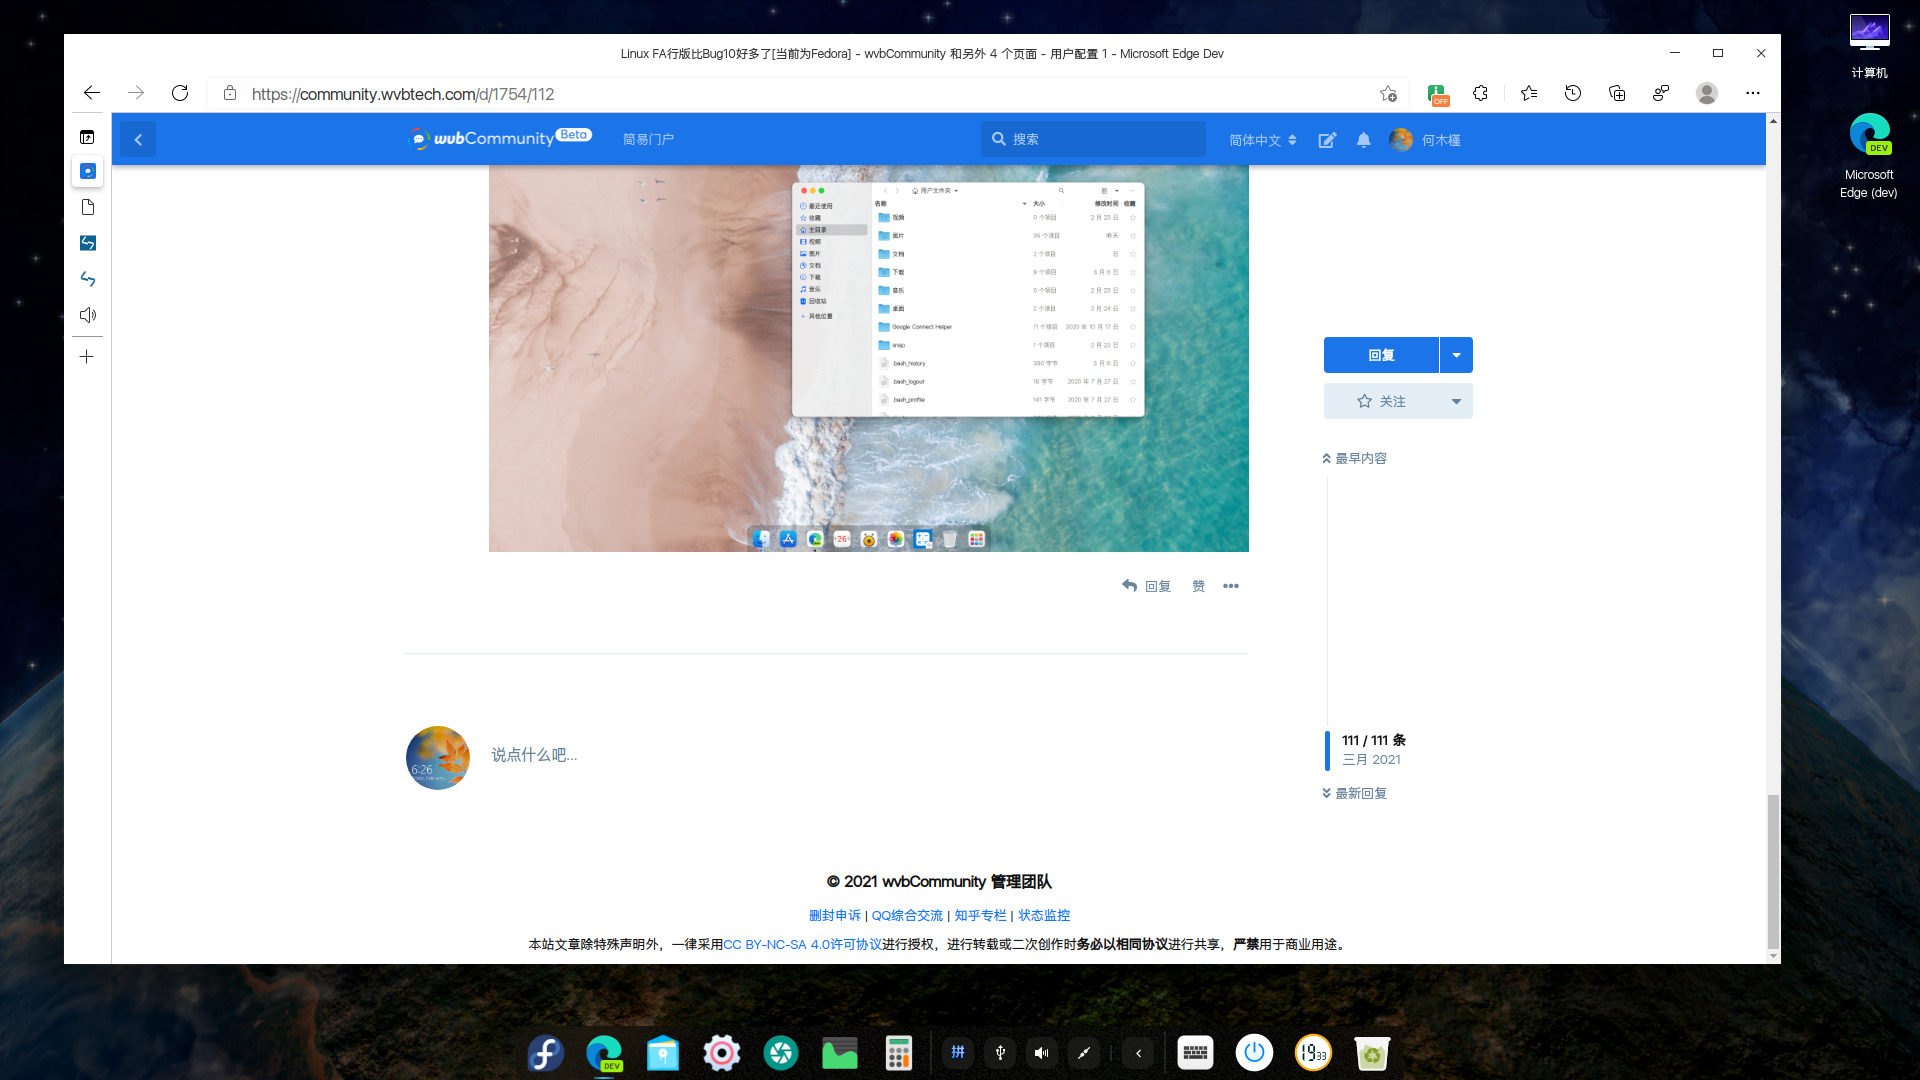
Task: Click the 说点什么吧 reply input field
Action: point(534,755)
